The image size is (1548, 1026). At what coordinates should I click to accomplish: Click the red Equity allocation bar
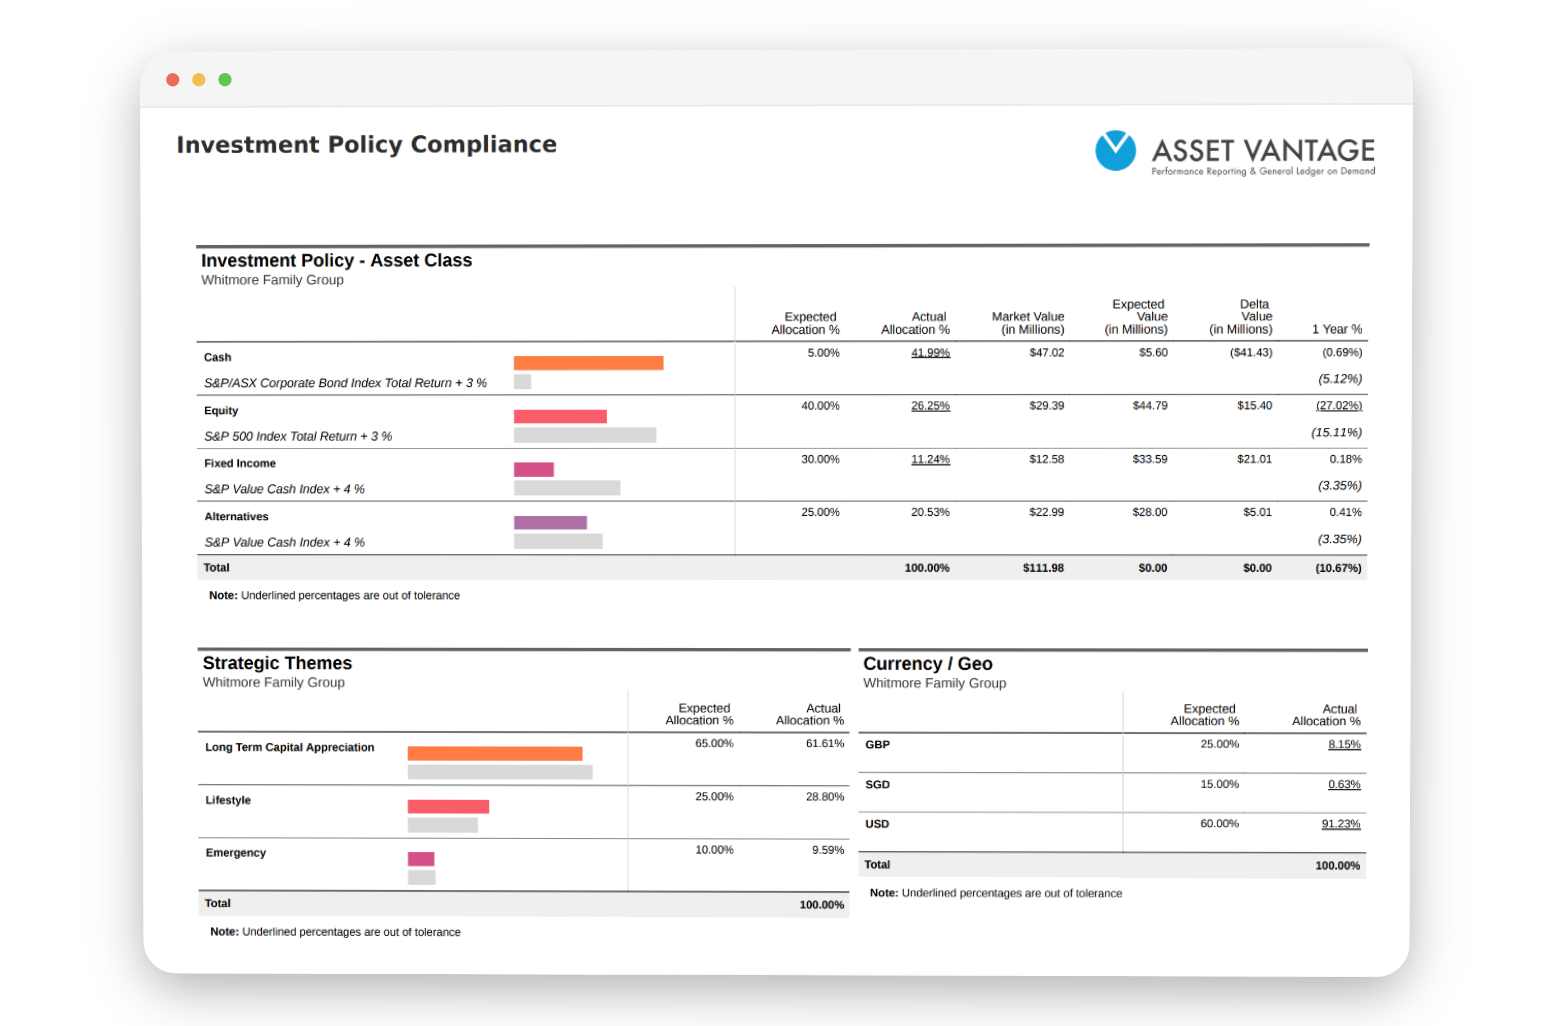point(560,416)
